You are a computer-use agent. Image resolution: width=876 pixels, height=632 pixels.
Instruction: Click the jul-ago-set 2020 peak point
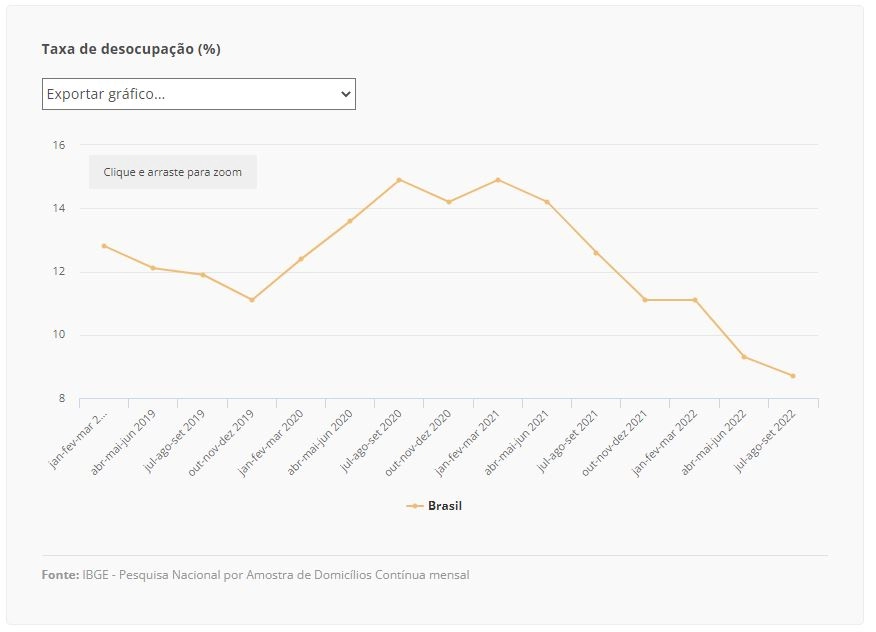[x=399, y=180]
